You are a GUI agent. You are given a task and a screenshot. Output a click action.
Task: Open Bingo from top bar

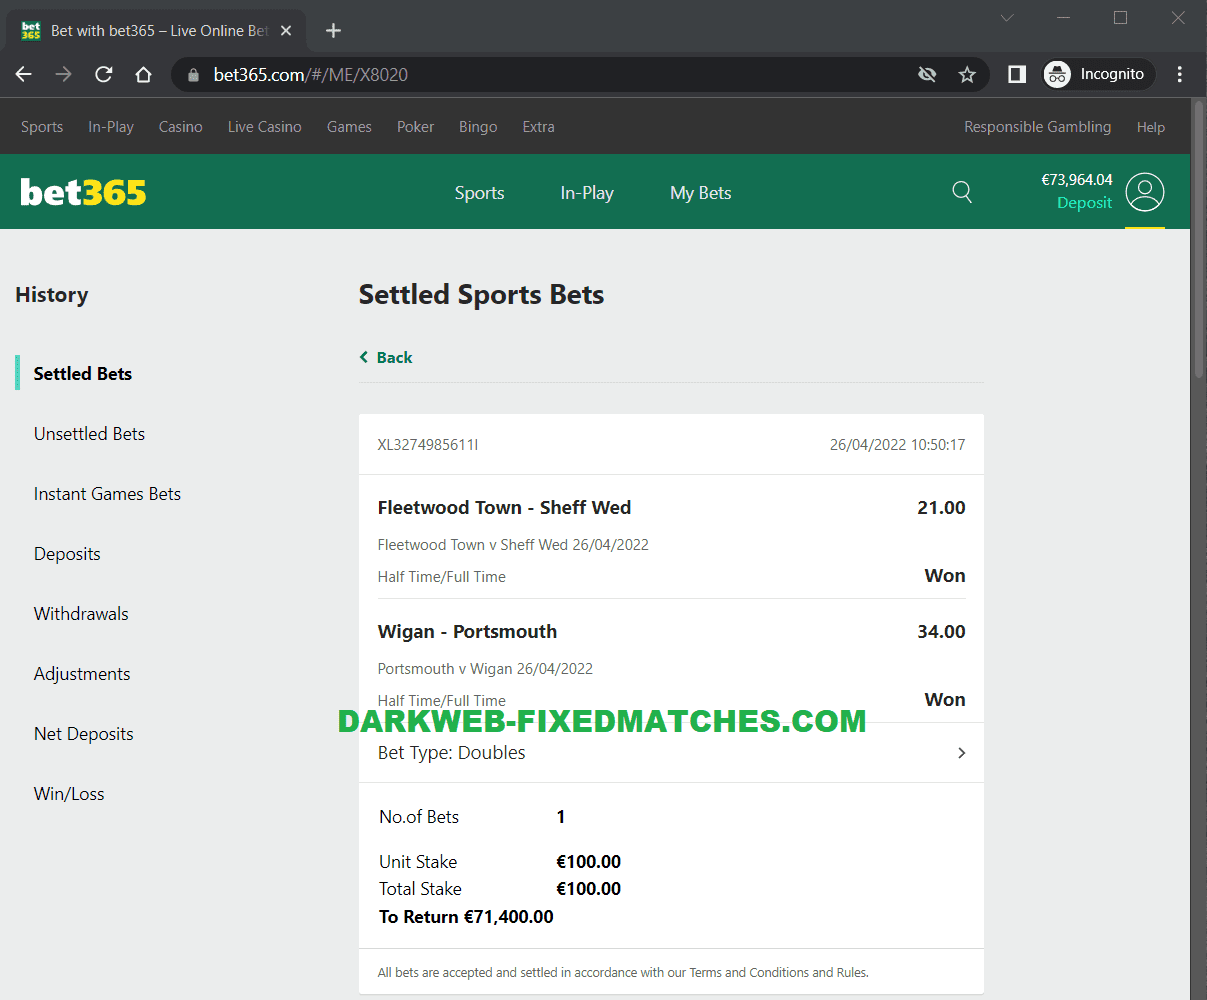pyautogui.click(x=478, y=127)
